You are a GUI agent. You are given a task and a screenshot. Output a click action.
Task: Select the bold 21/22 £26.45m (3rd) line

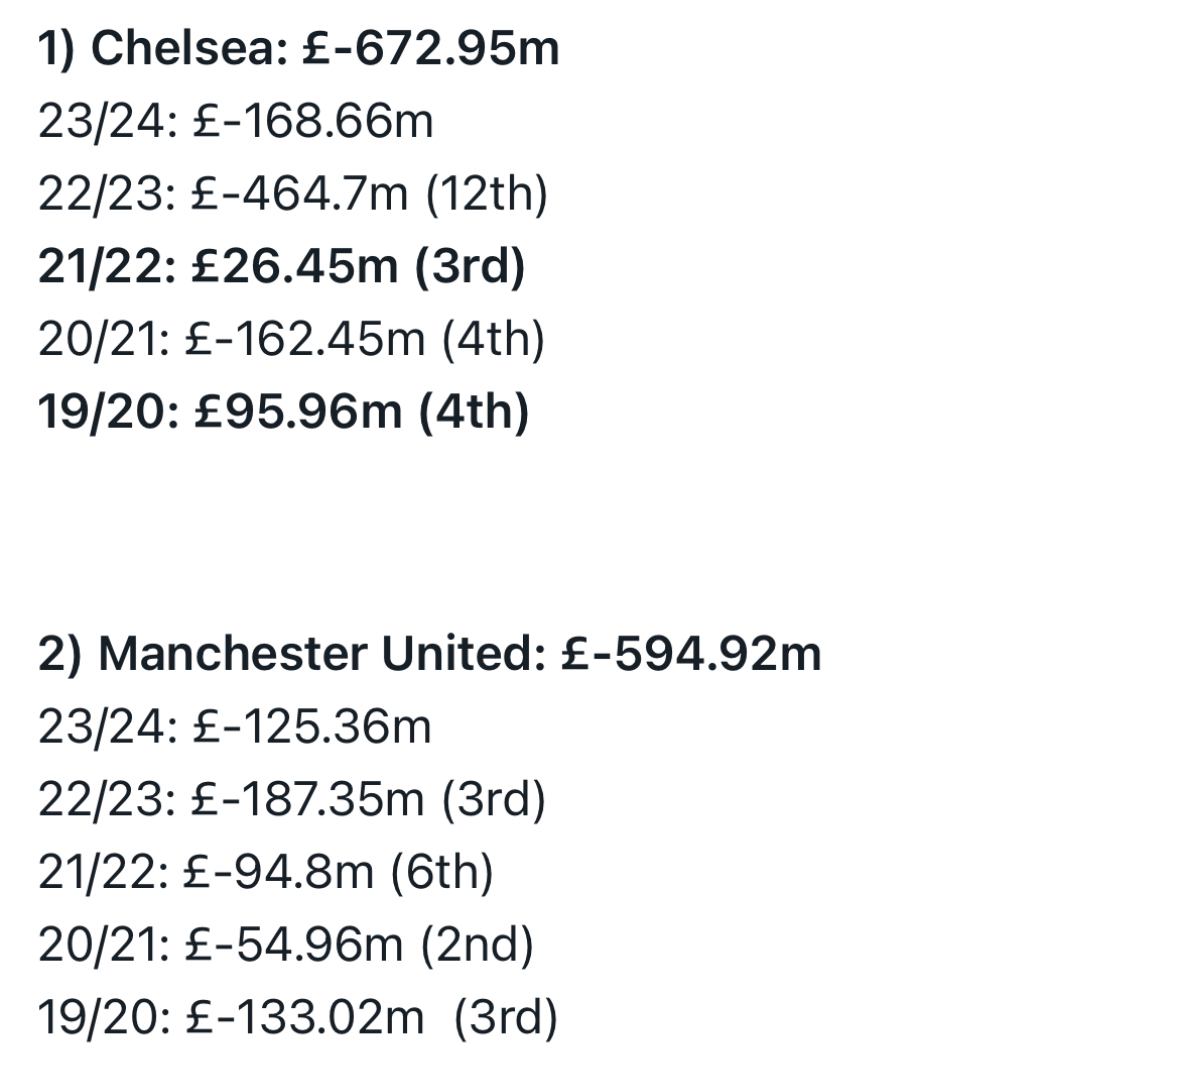coord(281,267)
